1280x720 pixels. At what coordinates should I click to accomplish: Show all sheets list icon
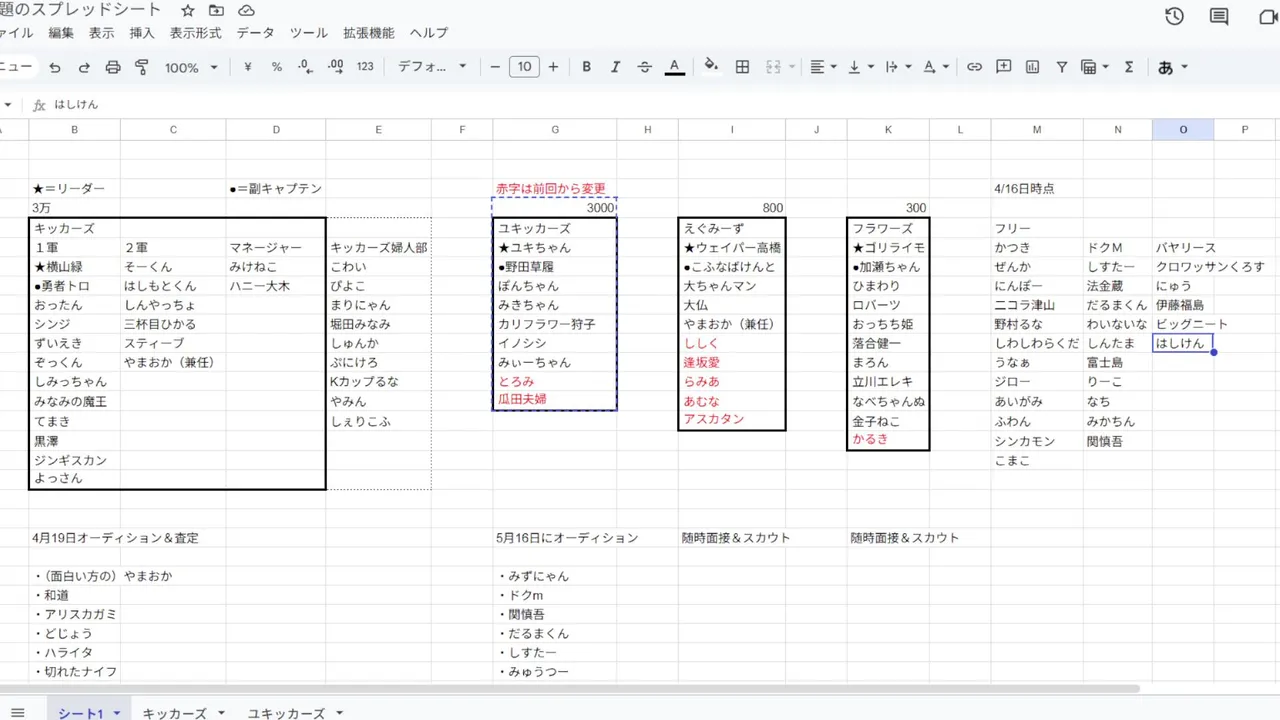click(x=17, y=712)
